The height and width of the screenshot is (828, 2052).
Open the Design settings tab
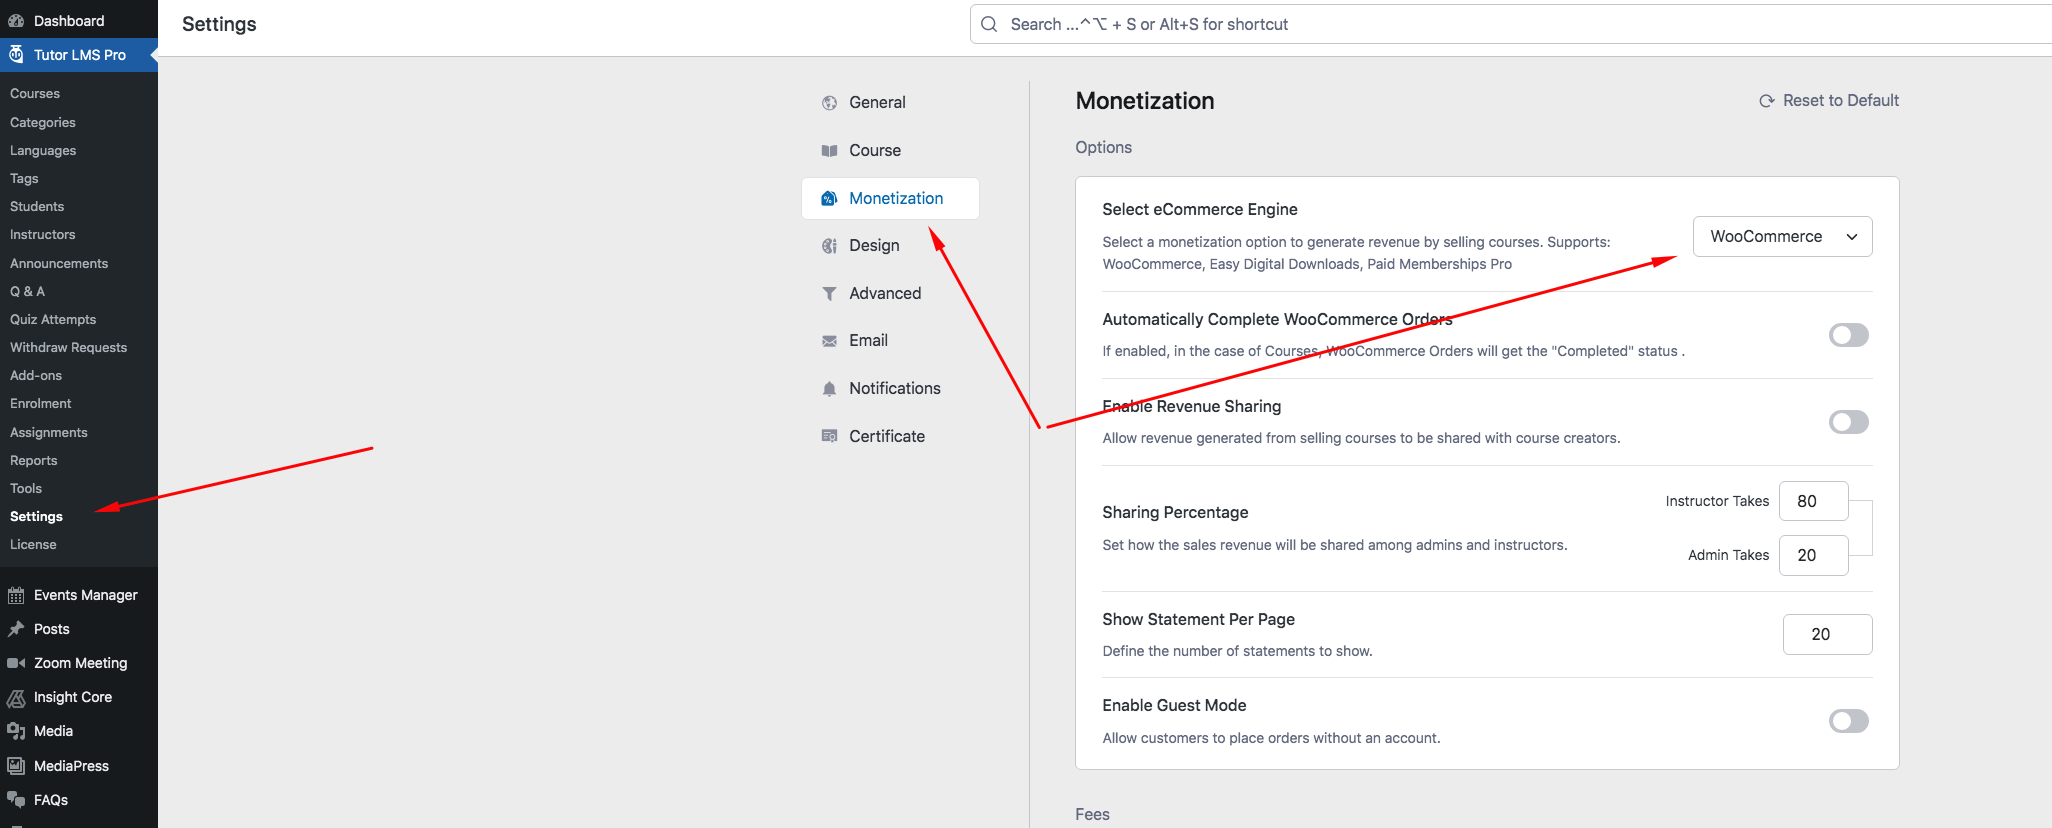[890, 245]
